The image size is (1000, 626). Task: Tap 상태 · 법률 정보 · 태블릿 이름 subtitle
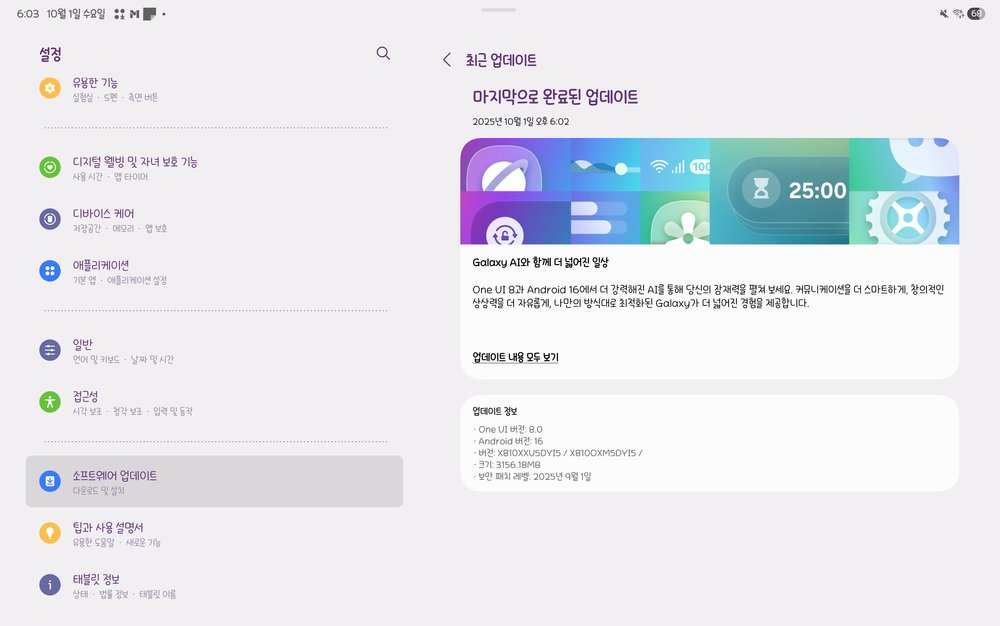pyautogui.click(x=124, y=594)
